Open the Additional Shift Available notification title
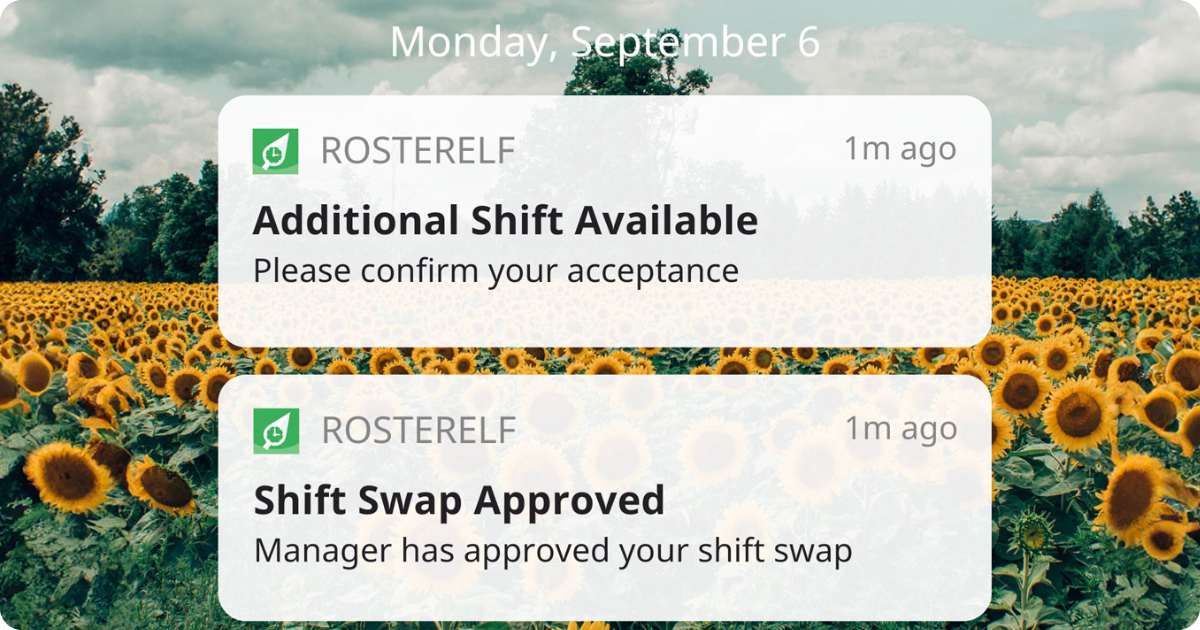1200x630 pixels. pyautogui.click(x=505, y=221)
